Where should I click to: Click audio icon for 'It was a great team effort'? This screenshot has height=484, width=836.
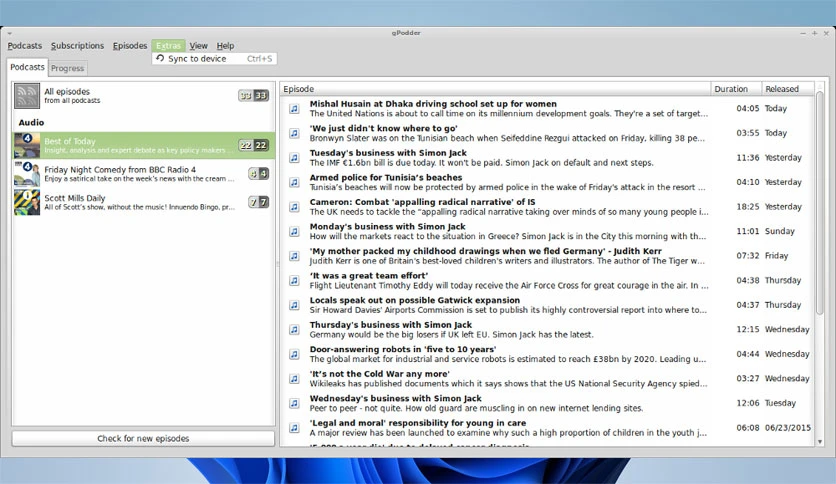[x=294, y=280]
